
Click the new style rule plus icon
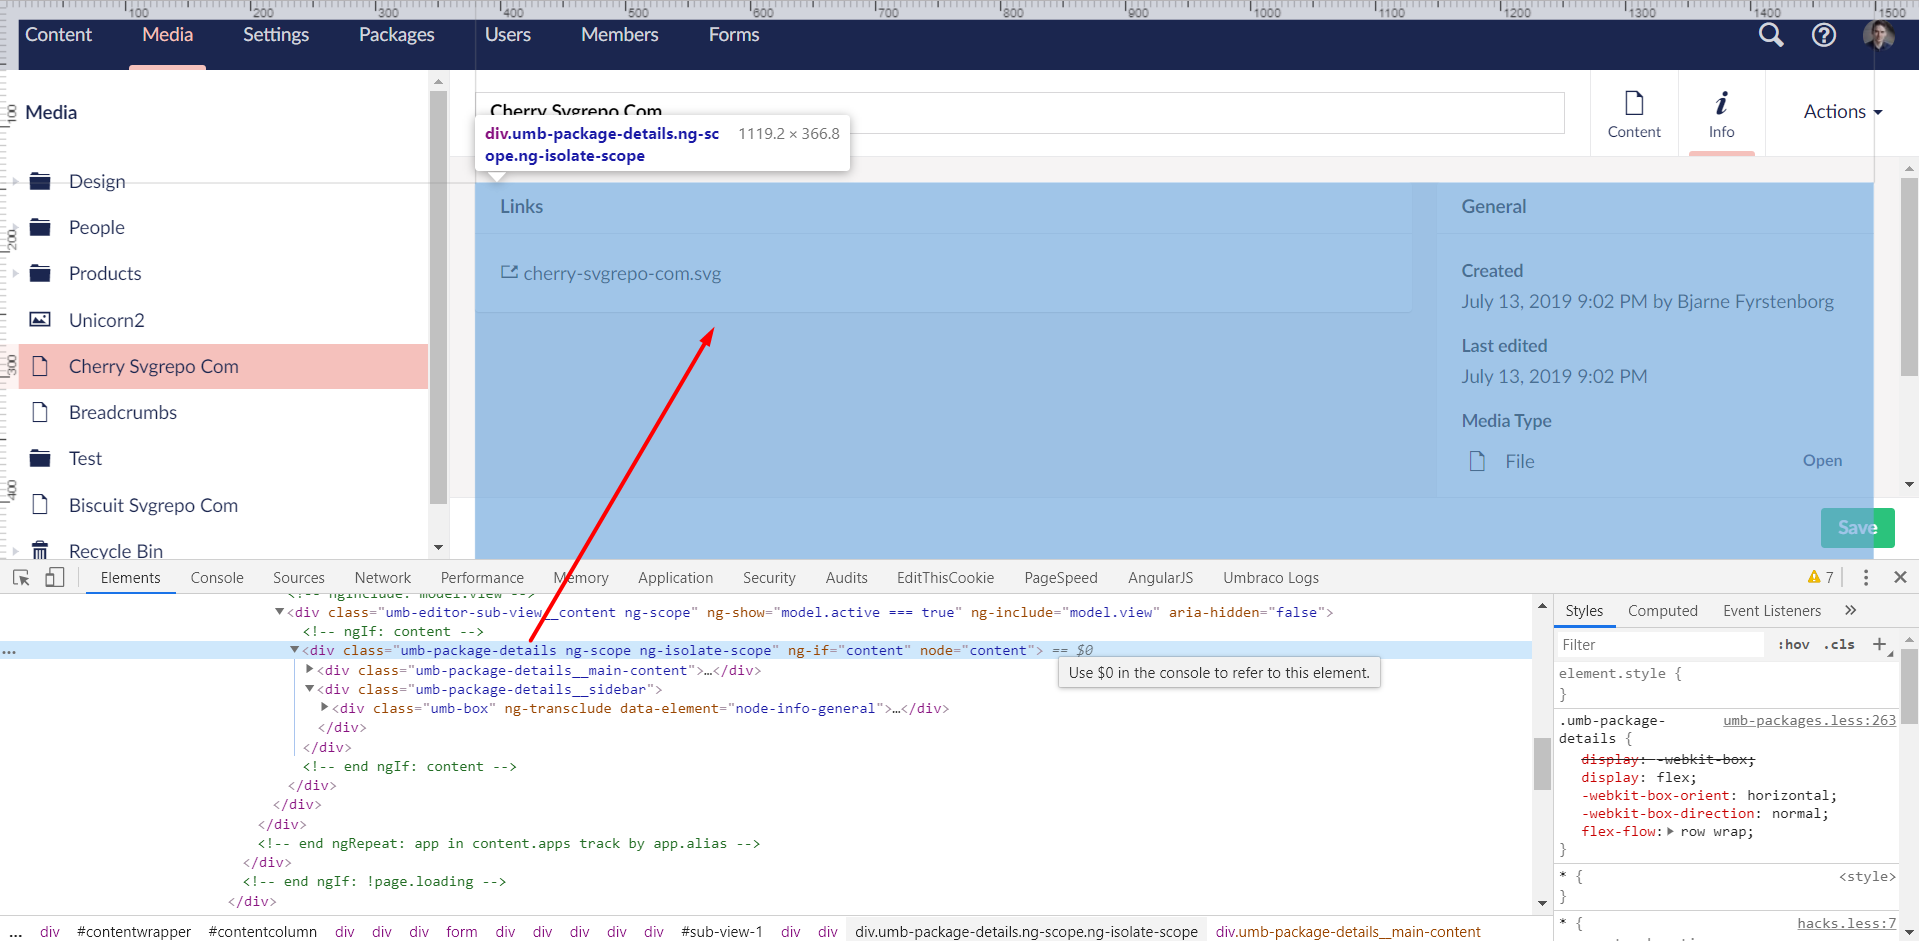tap(1881, 645)
